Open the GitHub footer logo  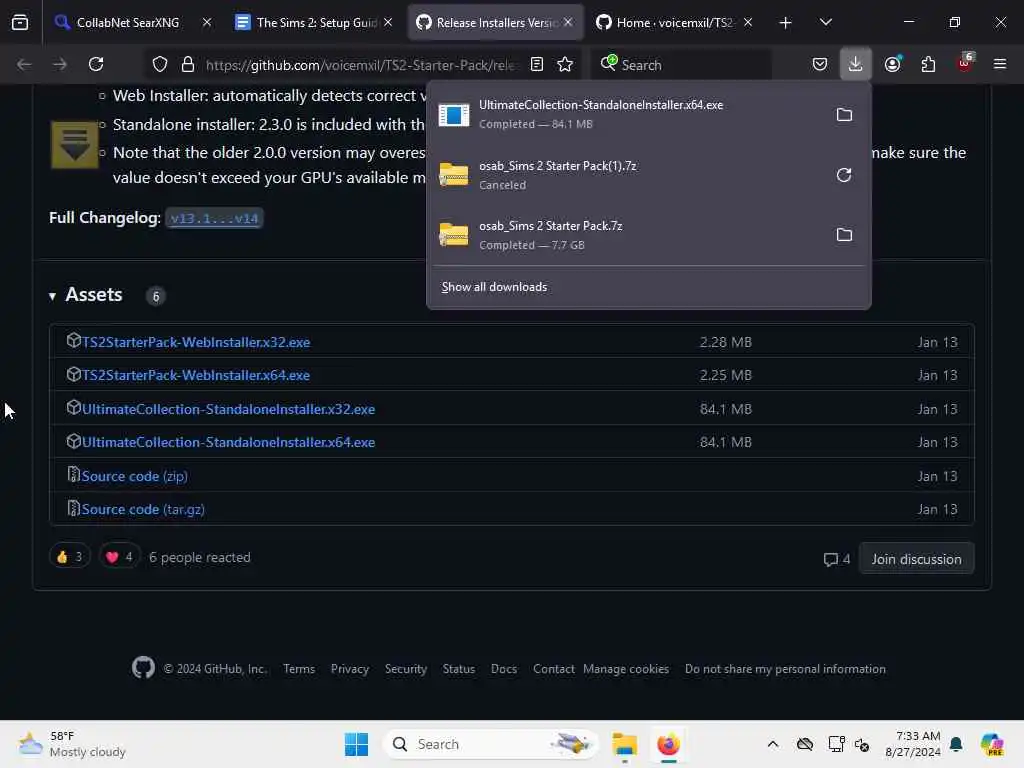pos(143,668)
